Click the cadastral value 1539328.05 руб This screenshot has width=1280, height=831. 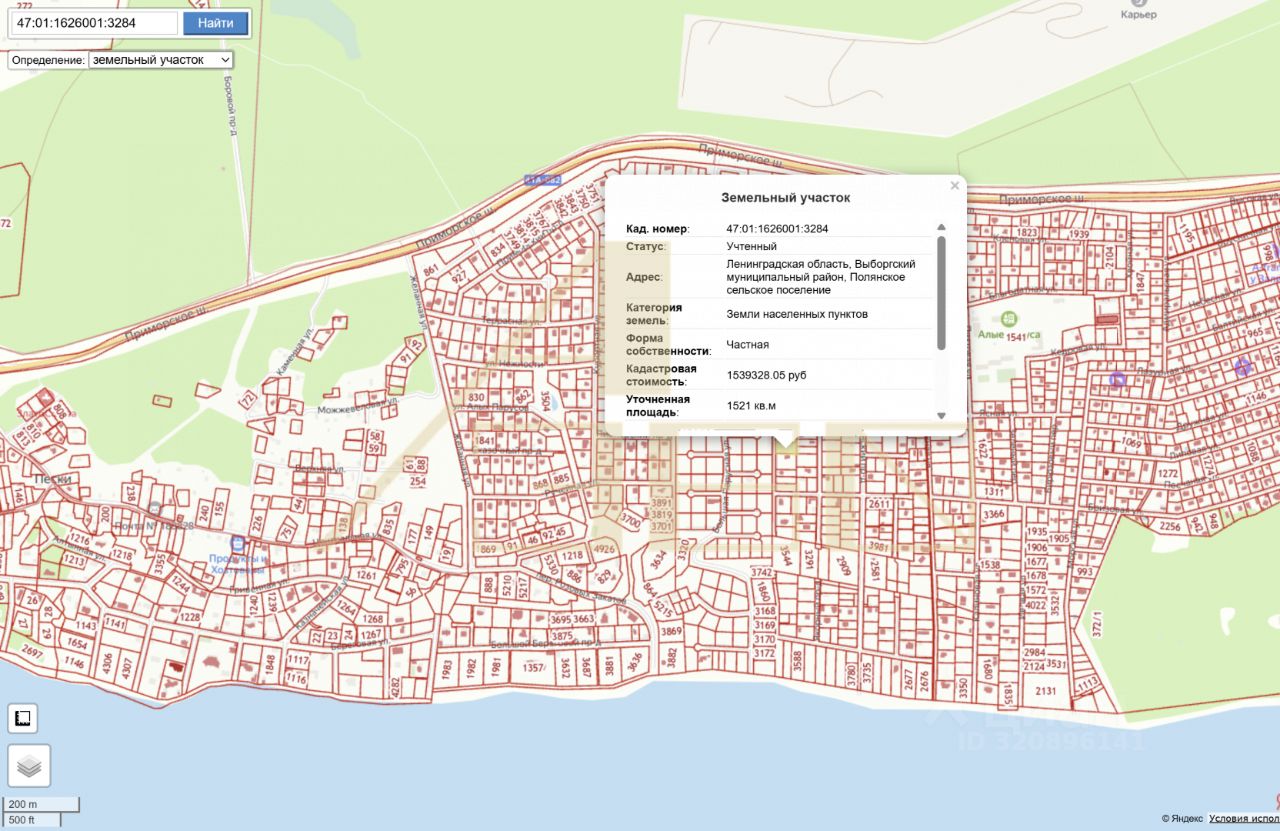point(766,375)
